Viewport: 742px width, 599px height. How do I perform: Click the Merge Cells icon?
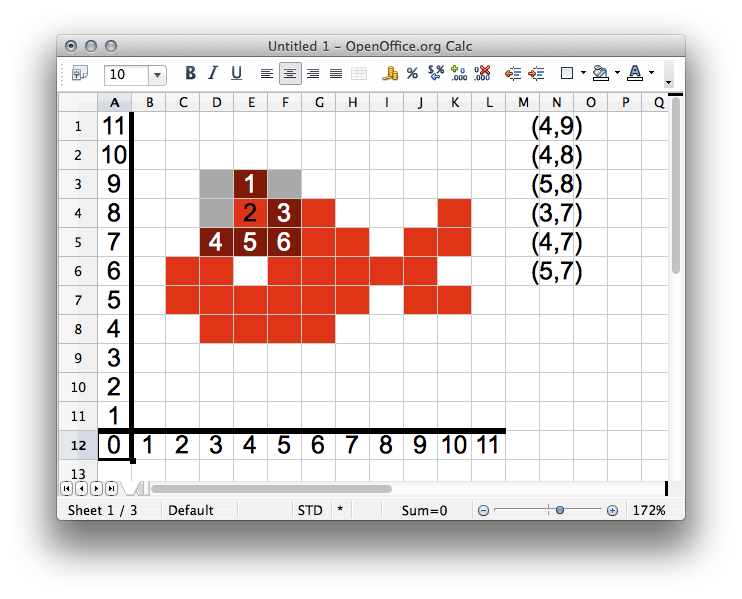click(359, 74)
